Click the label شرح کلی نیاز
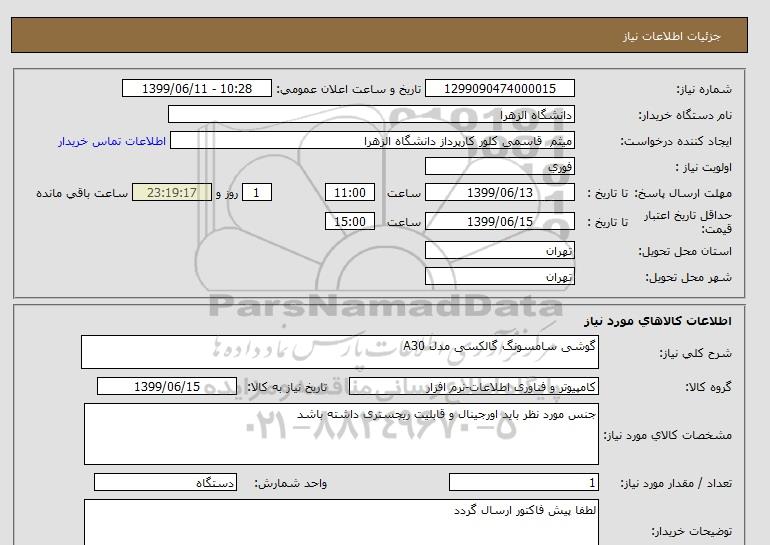 [695, 353]
